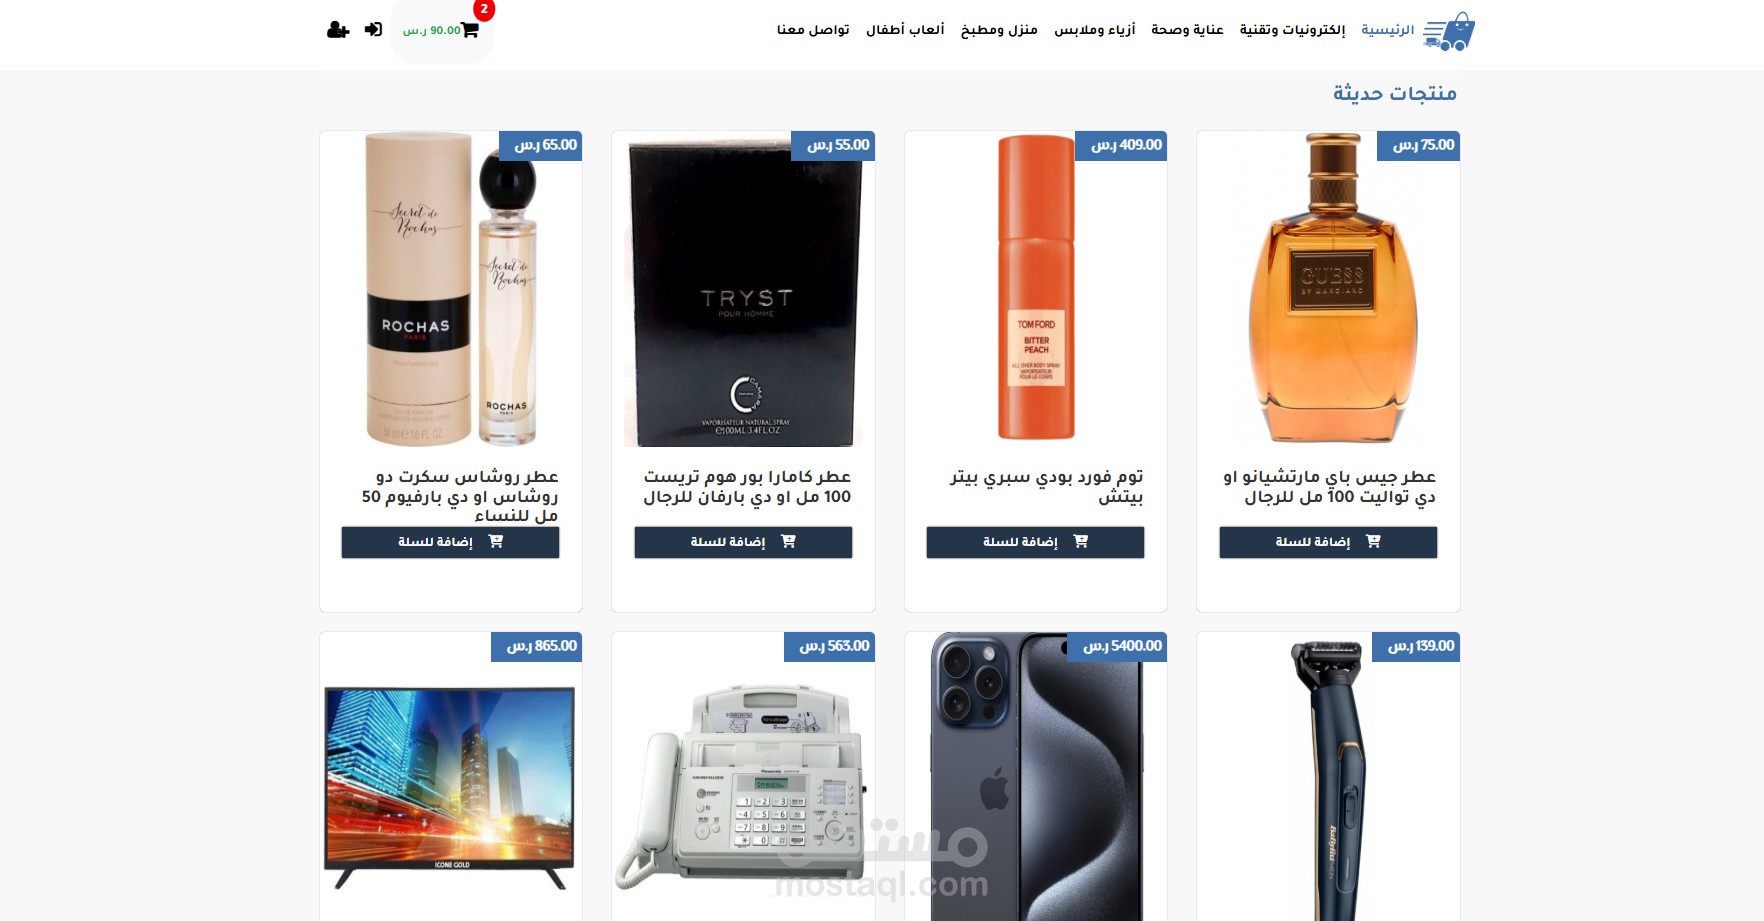Viewport: 1764px width, 921px height.
Task: Go to عناية وصحة category
Action: (x=1187, y=30)
